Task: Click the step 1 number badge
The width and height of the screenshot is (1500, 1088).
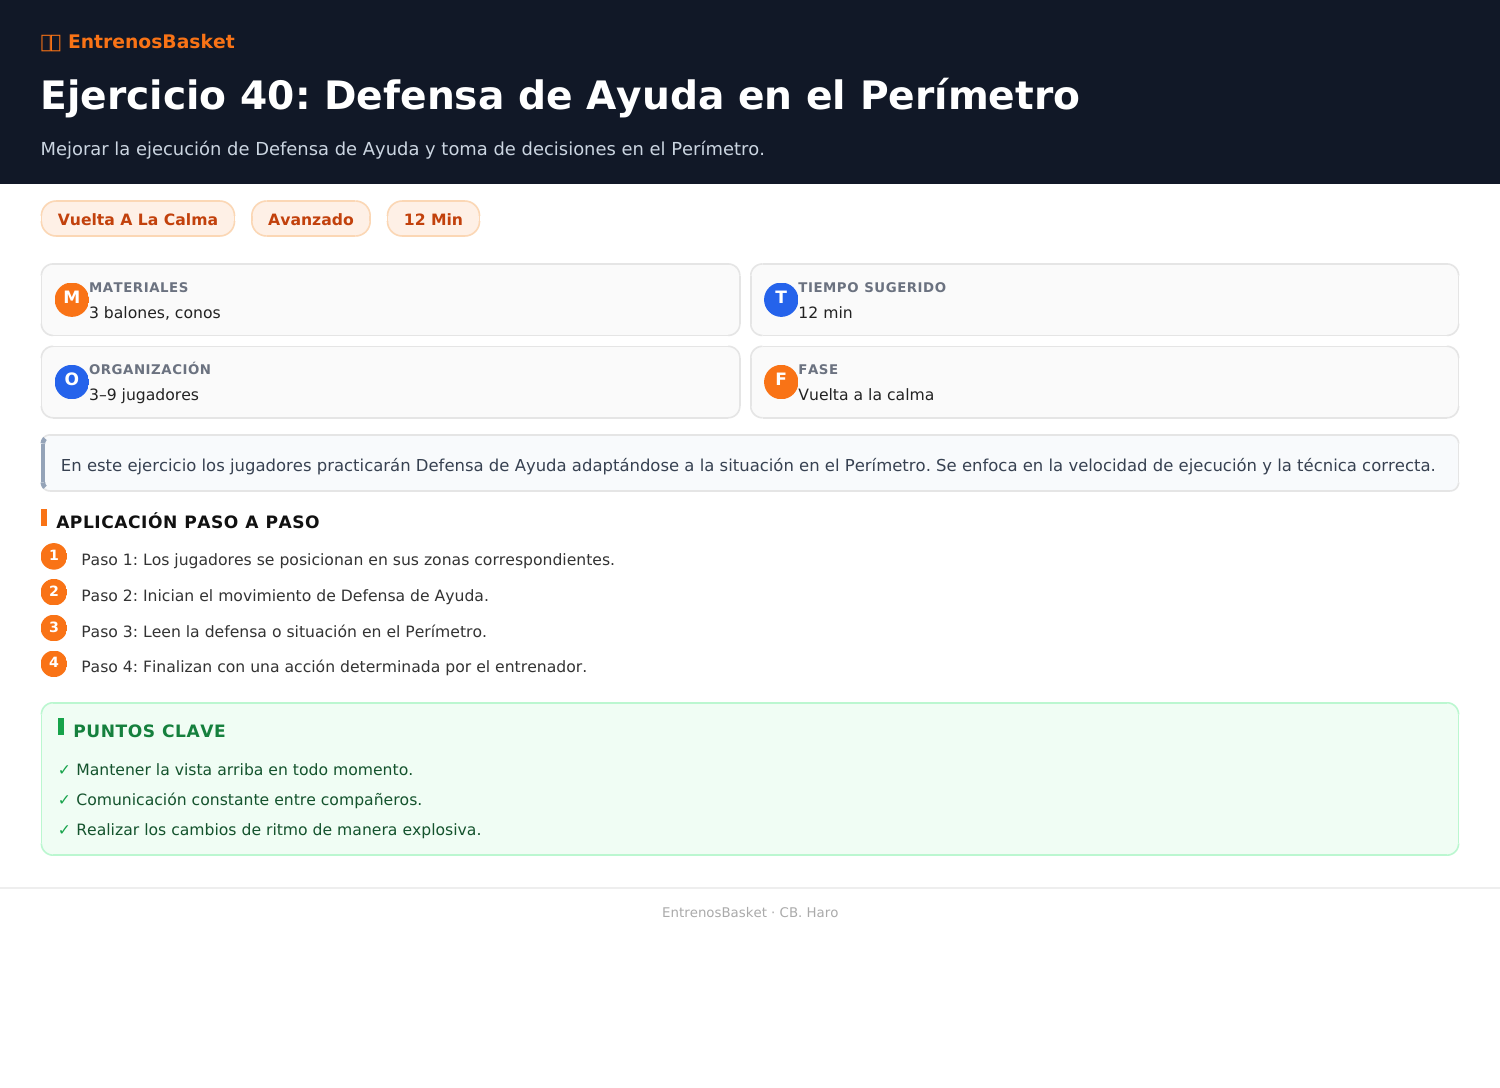Action: 54,556
